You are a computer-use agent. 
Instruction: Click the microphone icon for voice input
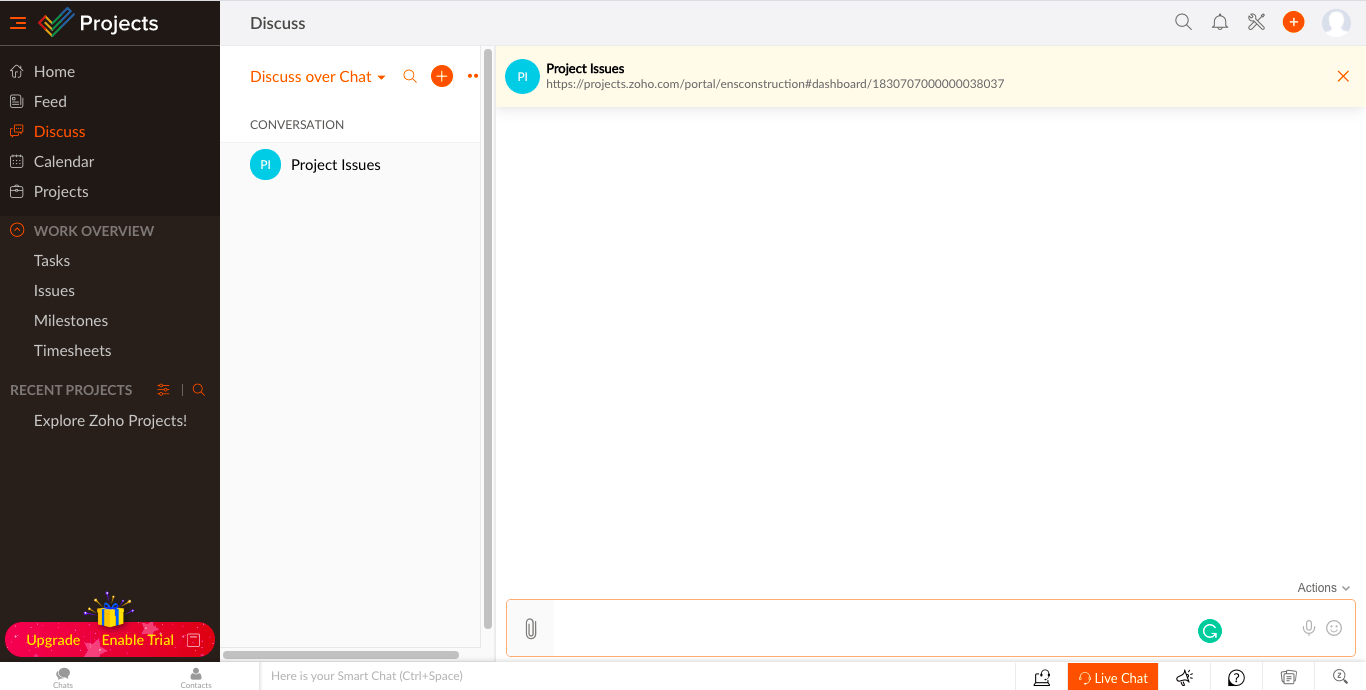(1308, 628)
